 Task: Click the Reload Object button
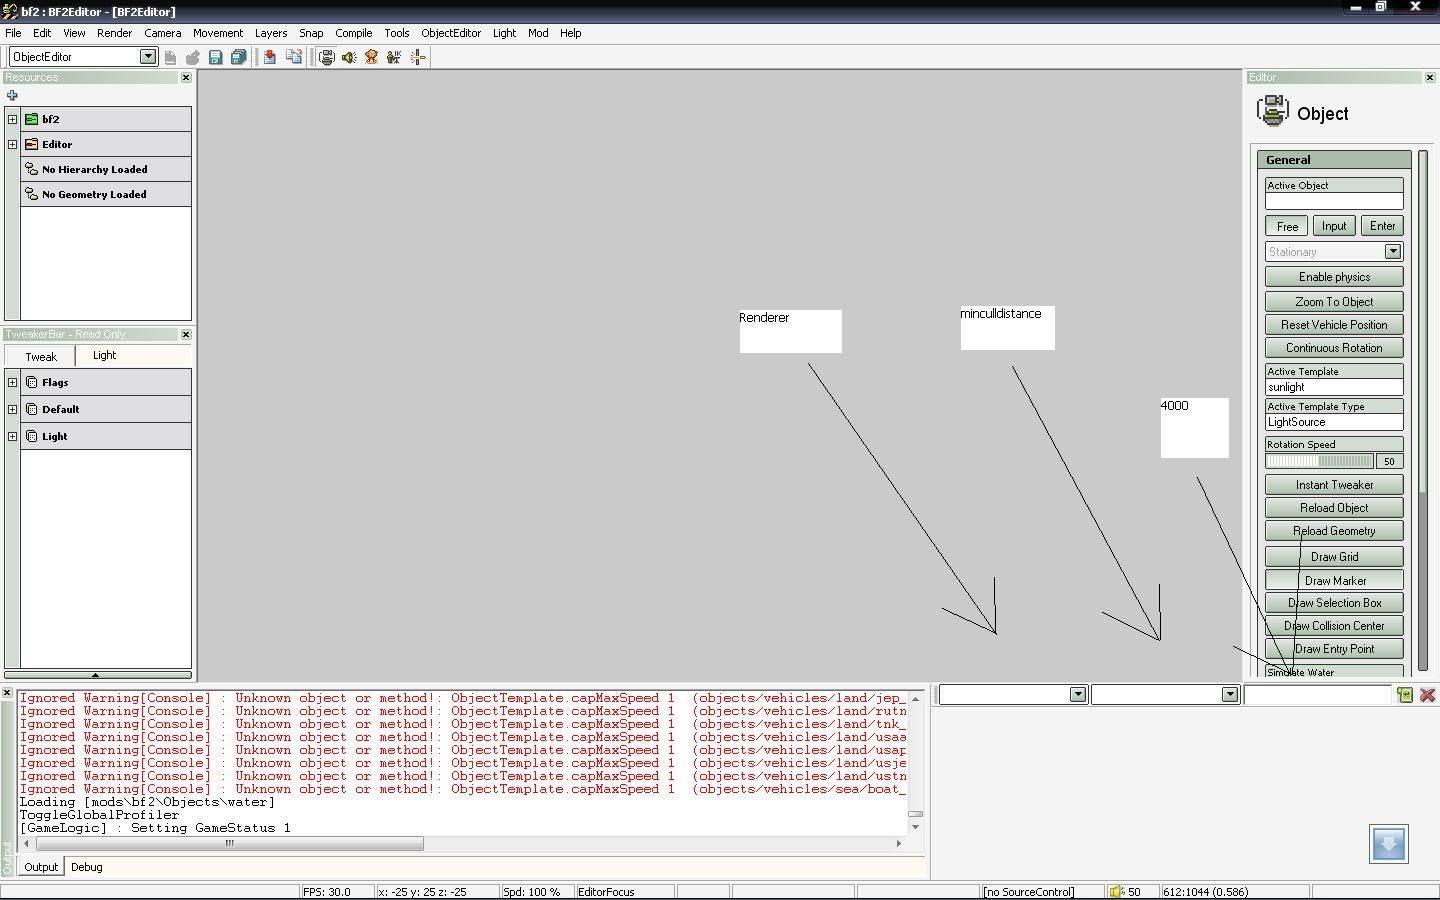coord(1334,508)
